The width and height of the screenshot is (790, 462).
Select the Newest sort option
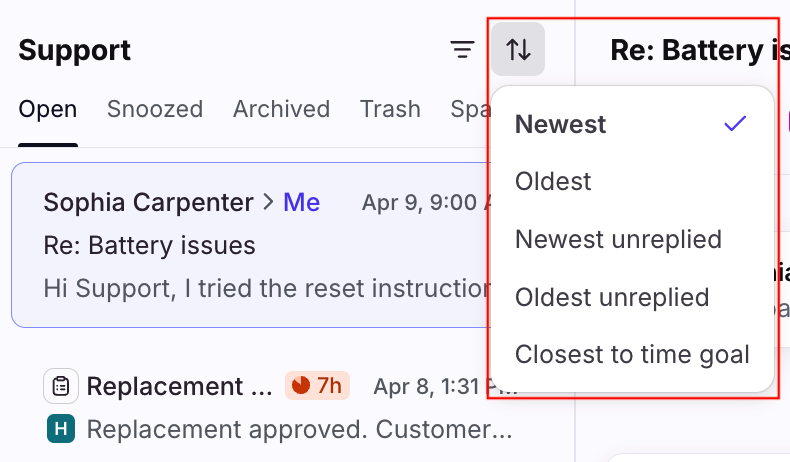pos(561,125)
